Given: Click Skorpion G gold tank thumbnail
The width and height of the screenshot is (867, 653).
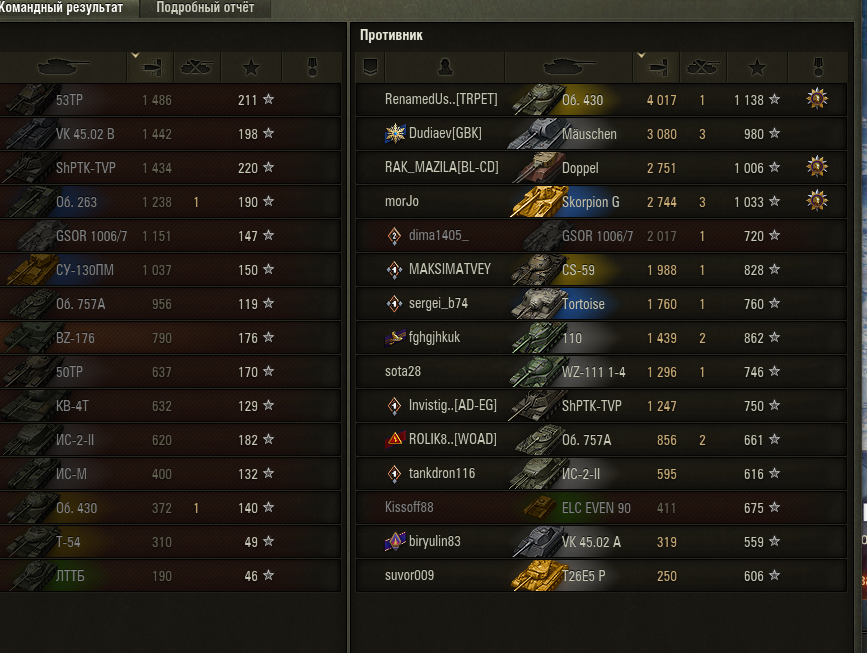Looking at the screenshot, I should point(535,201).
